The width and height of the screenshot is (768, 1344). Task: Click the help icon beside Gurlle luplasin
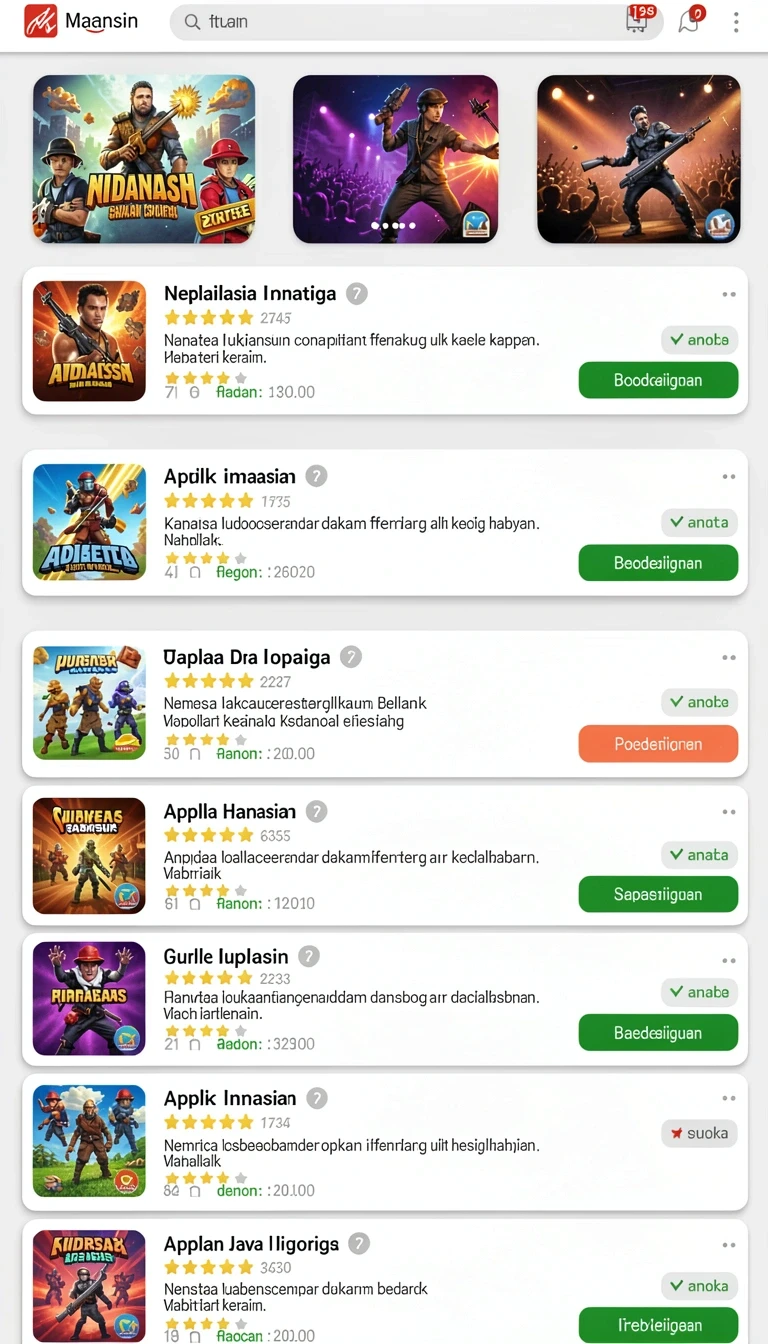(309, 957)
